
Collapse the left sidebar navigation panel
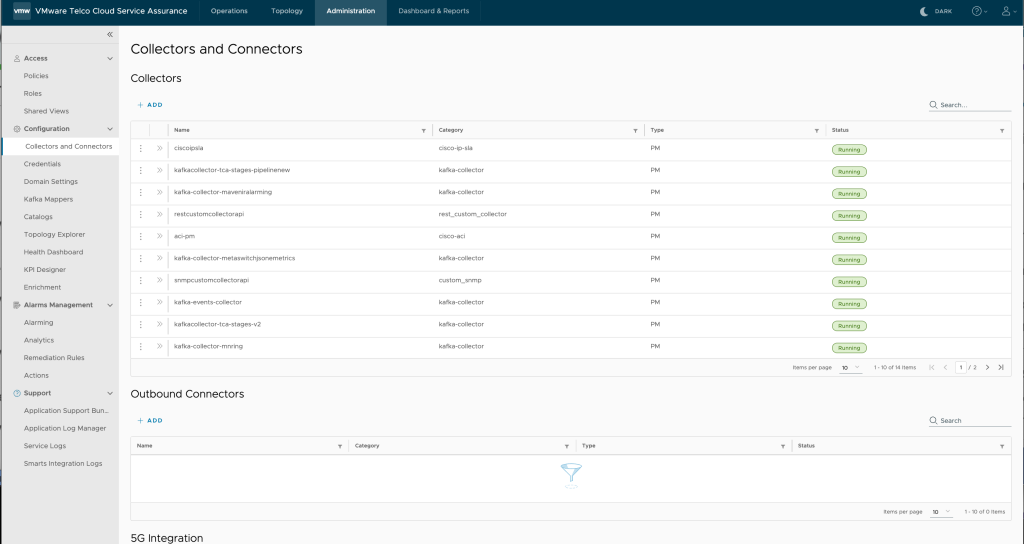[110, 35]
